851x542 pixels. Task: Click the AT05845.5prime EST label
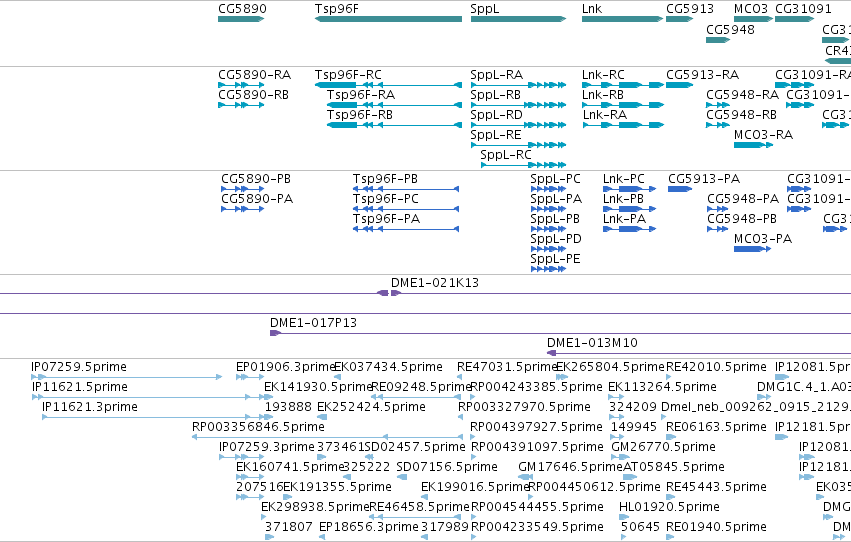click(x=674, y=467)
